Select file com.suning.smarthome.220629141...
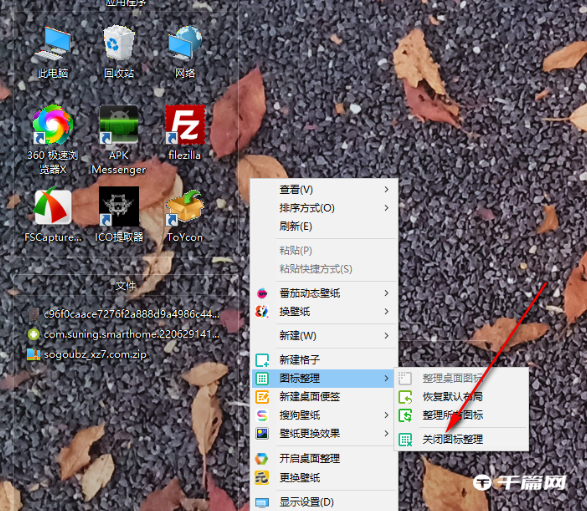 coord(124,334)
